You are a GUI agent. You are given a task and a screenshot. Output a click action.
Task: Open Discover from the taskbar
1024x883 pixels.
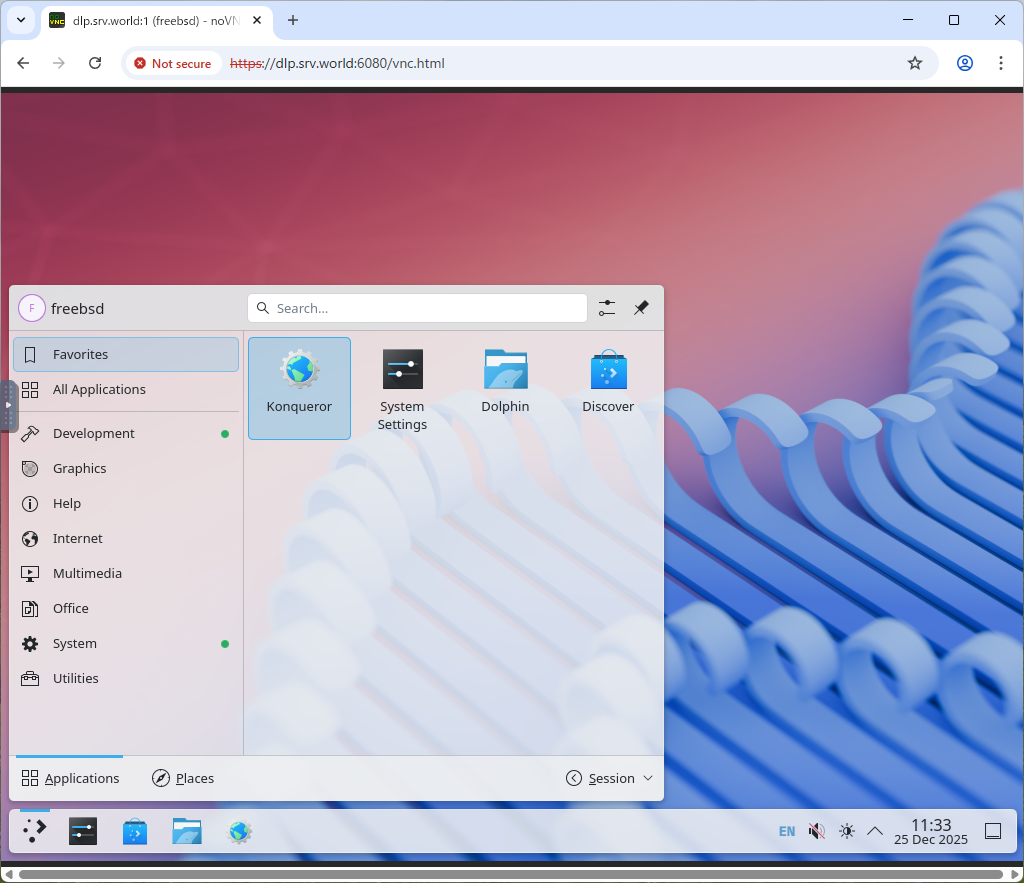coord(135,831)
